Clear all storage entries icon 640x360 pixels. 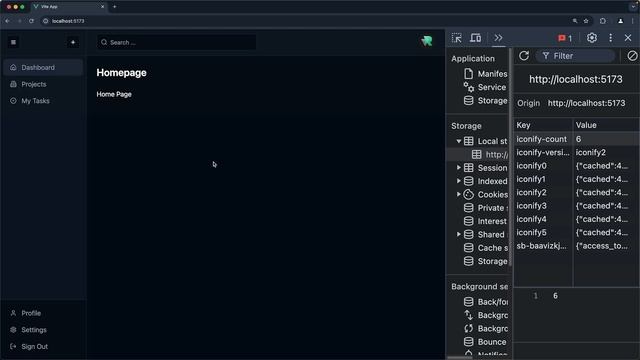pos(632,56)
